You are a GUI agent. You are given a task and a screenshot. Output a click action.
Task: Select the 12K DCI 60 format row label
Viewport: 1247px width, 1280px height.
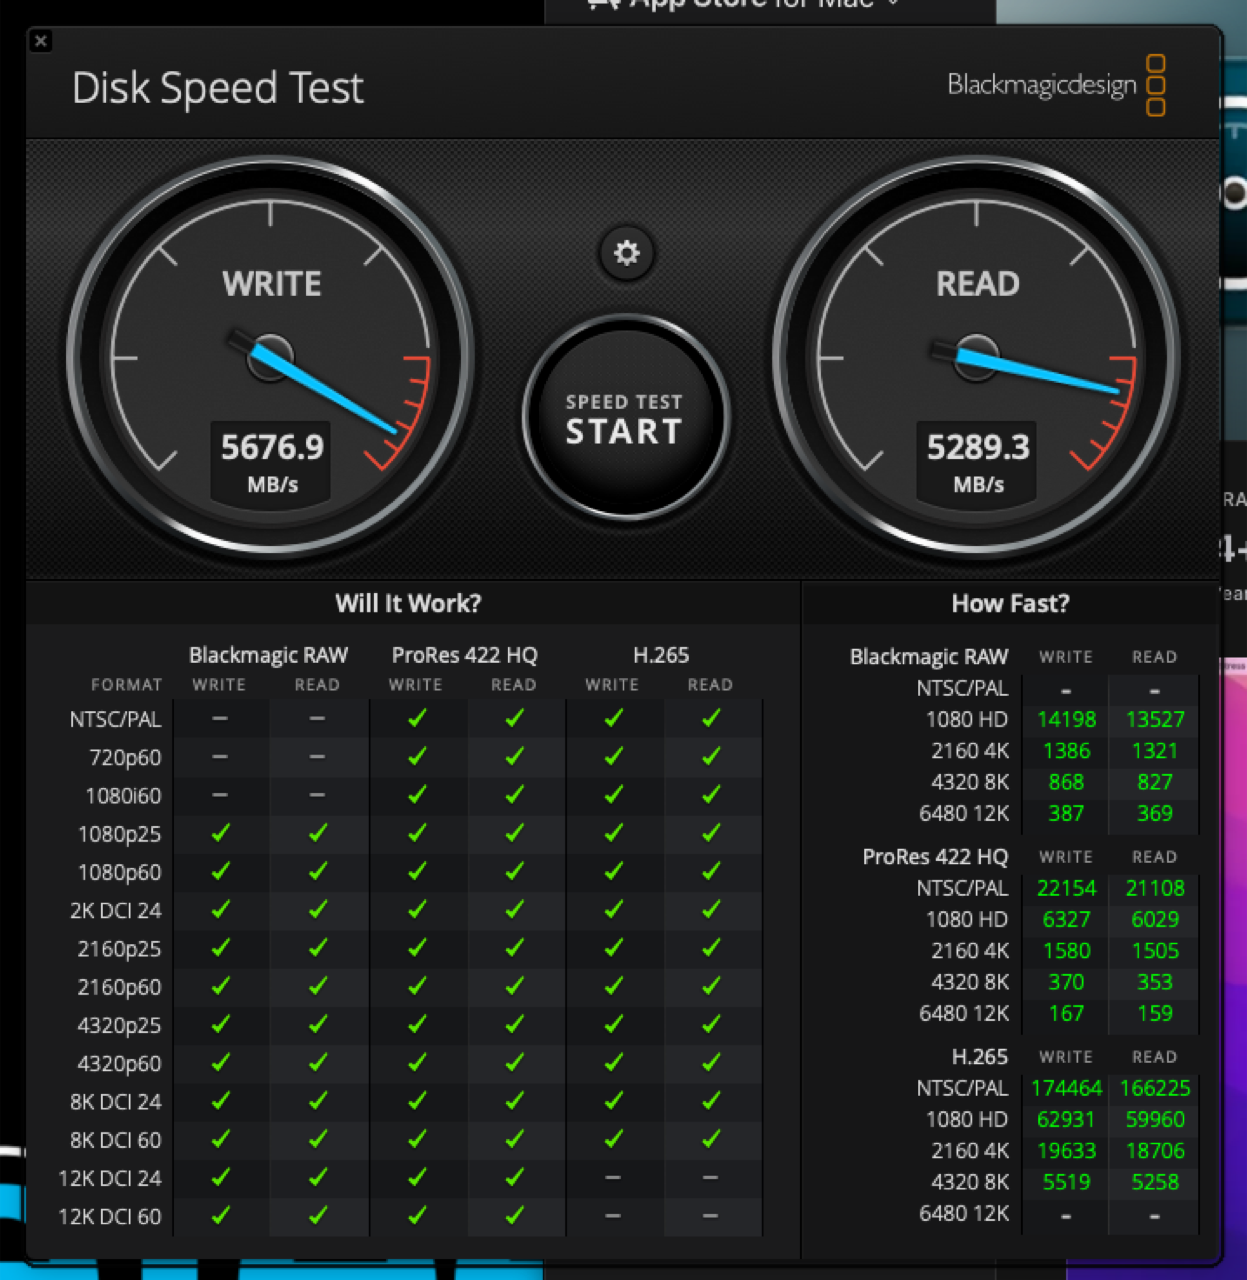[110, 1217]
